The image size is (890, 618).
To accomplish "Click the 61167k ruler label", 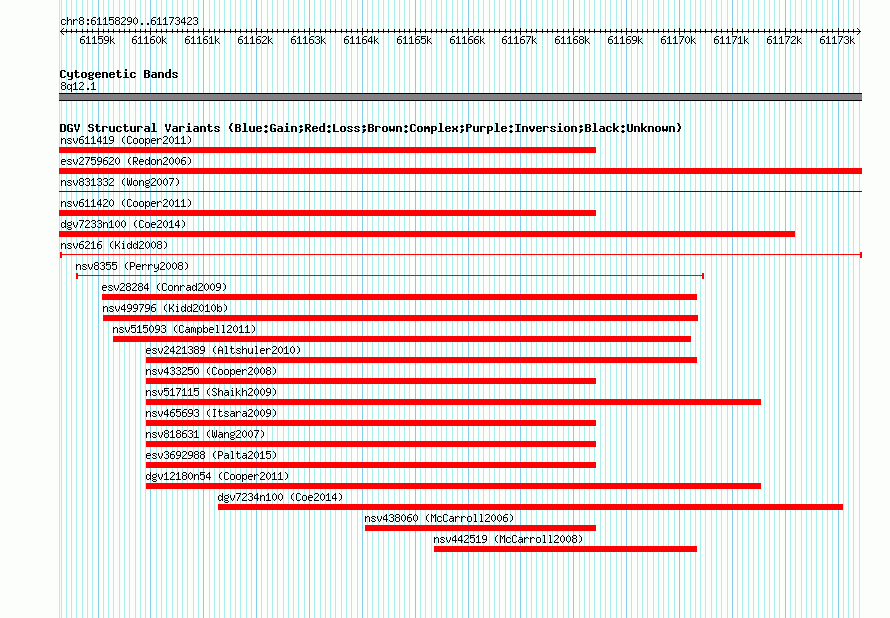I will point(519,40).
